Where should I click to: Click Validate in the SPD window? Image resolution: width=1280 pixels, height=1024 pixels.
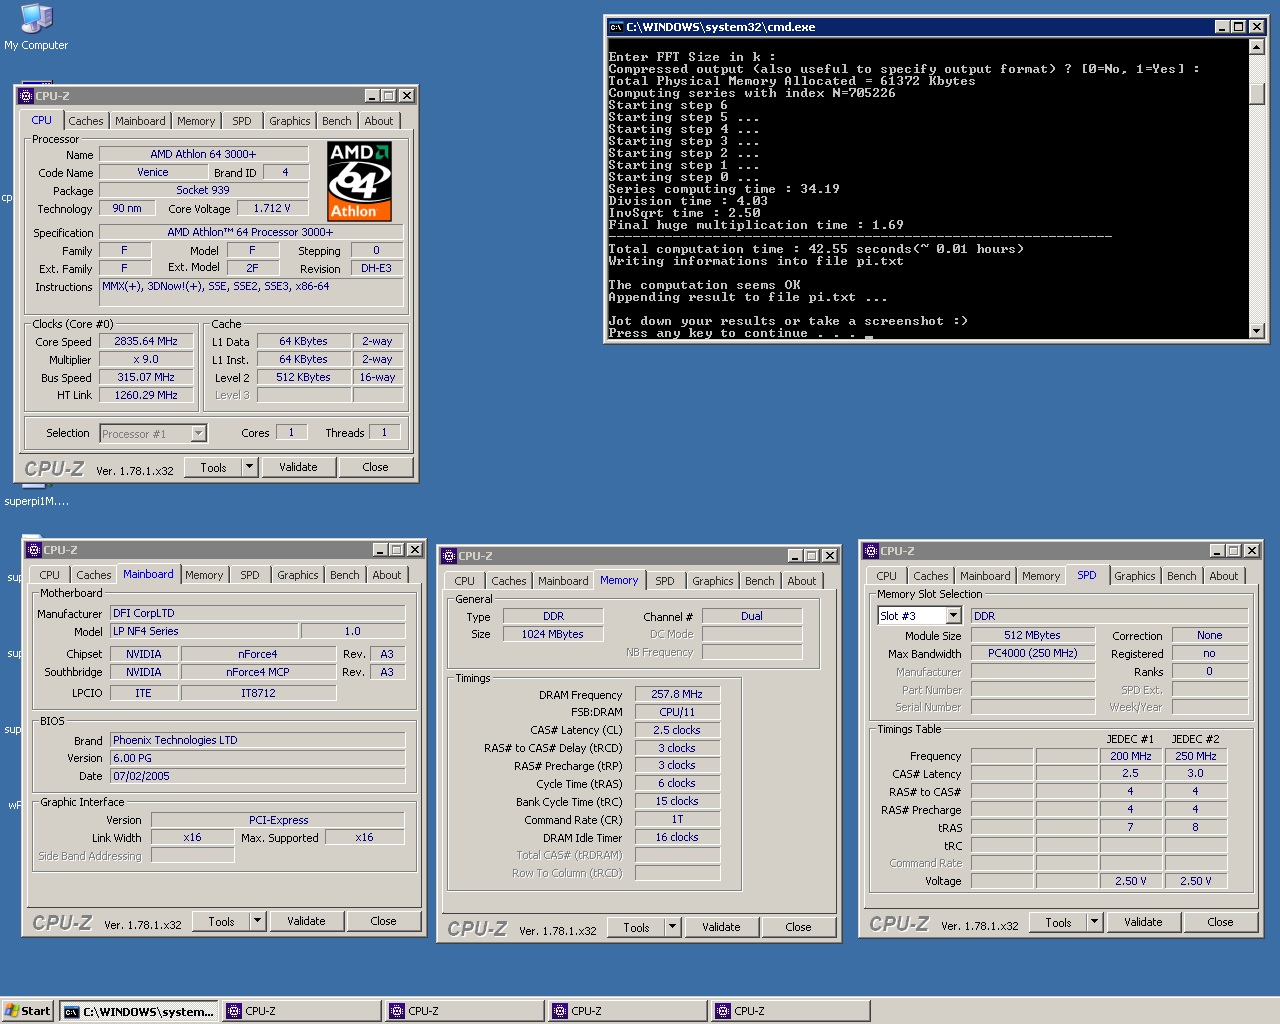coord(1143,922)
